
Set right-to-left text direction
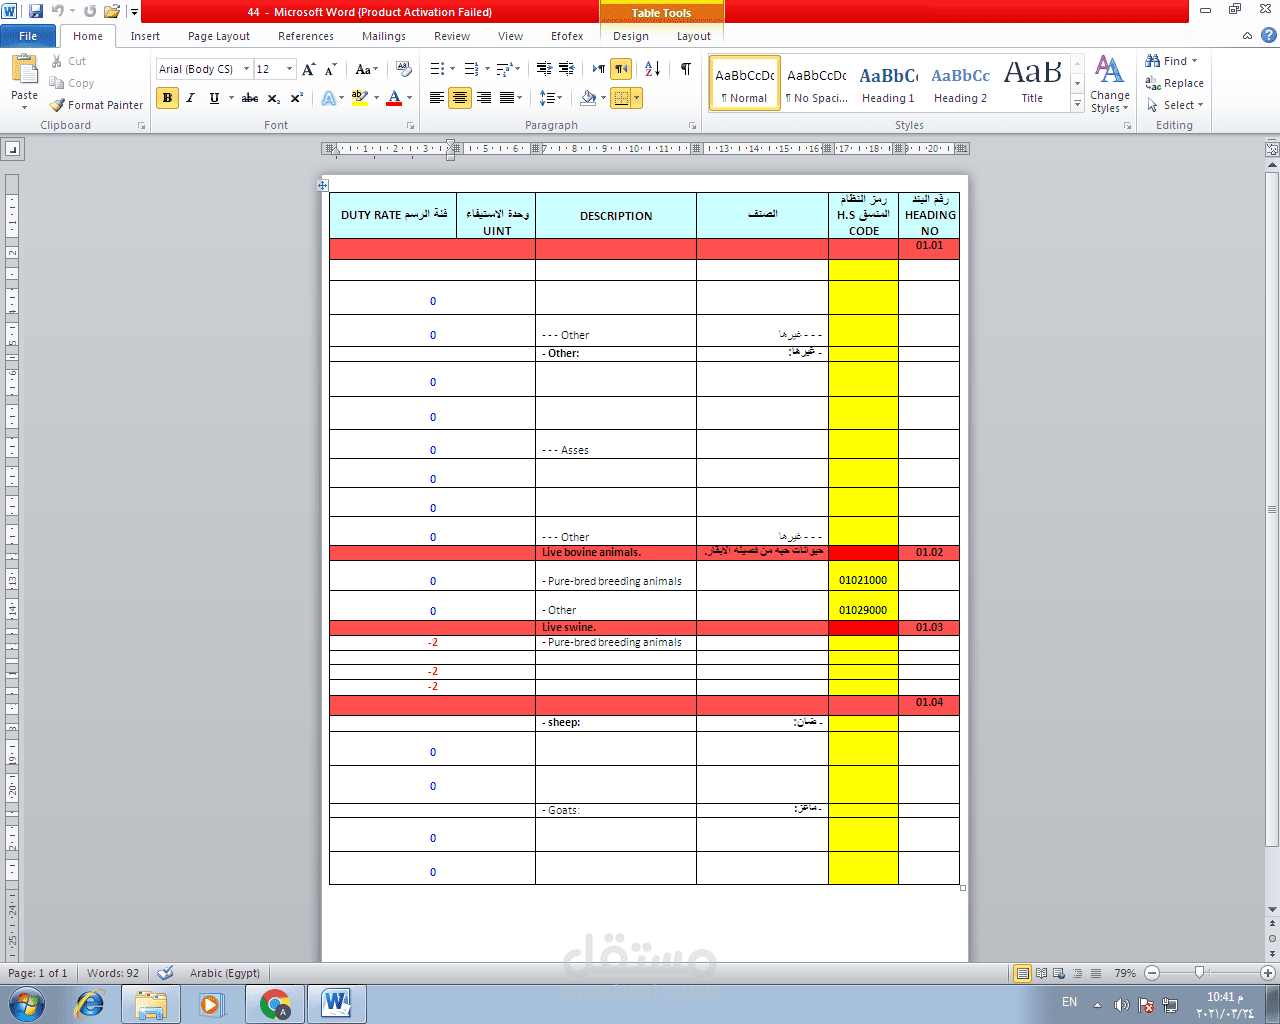[621, 69]
